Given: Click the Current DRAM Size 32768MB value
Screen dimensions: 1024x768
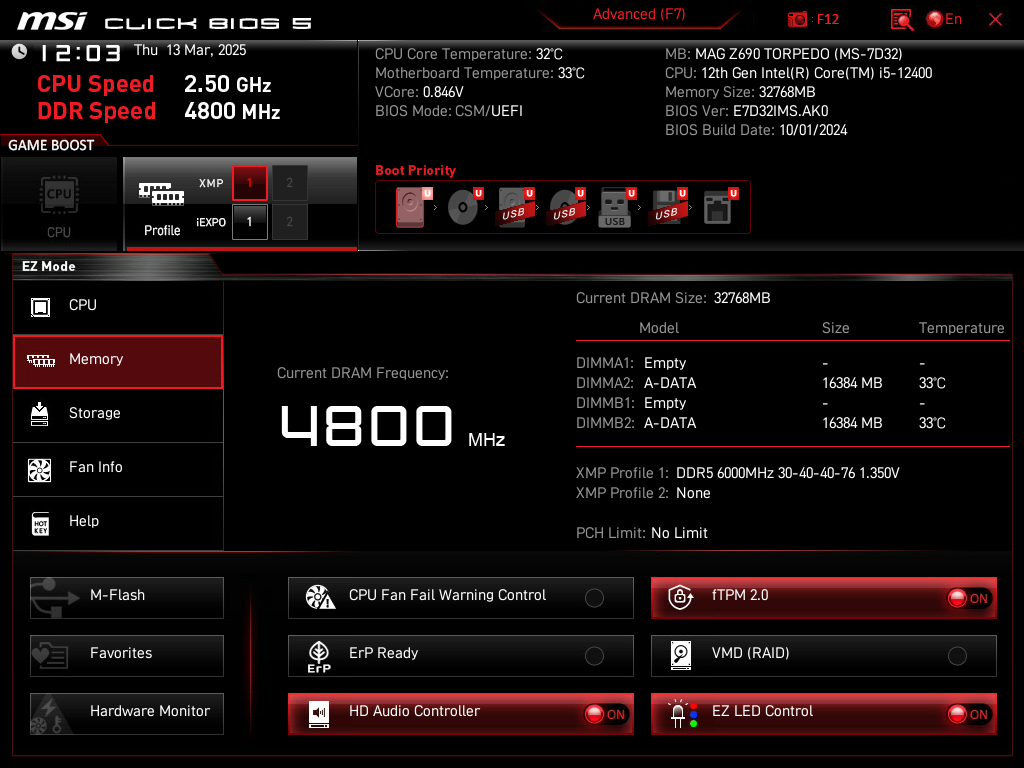Looking at the screenshot, I should (x=742, y=298).
